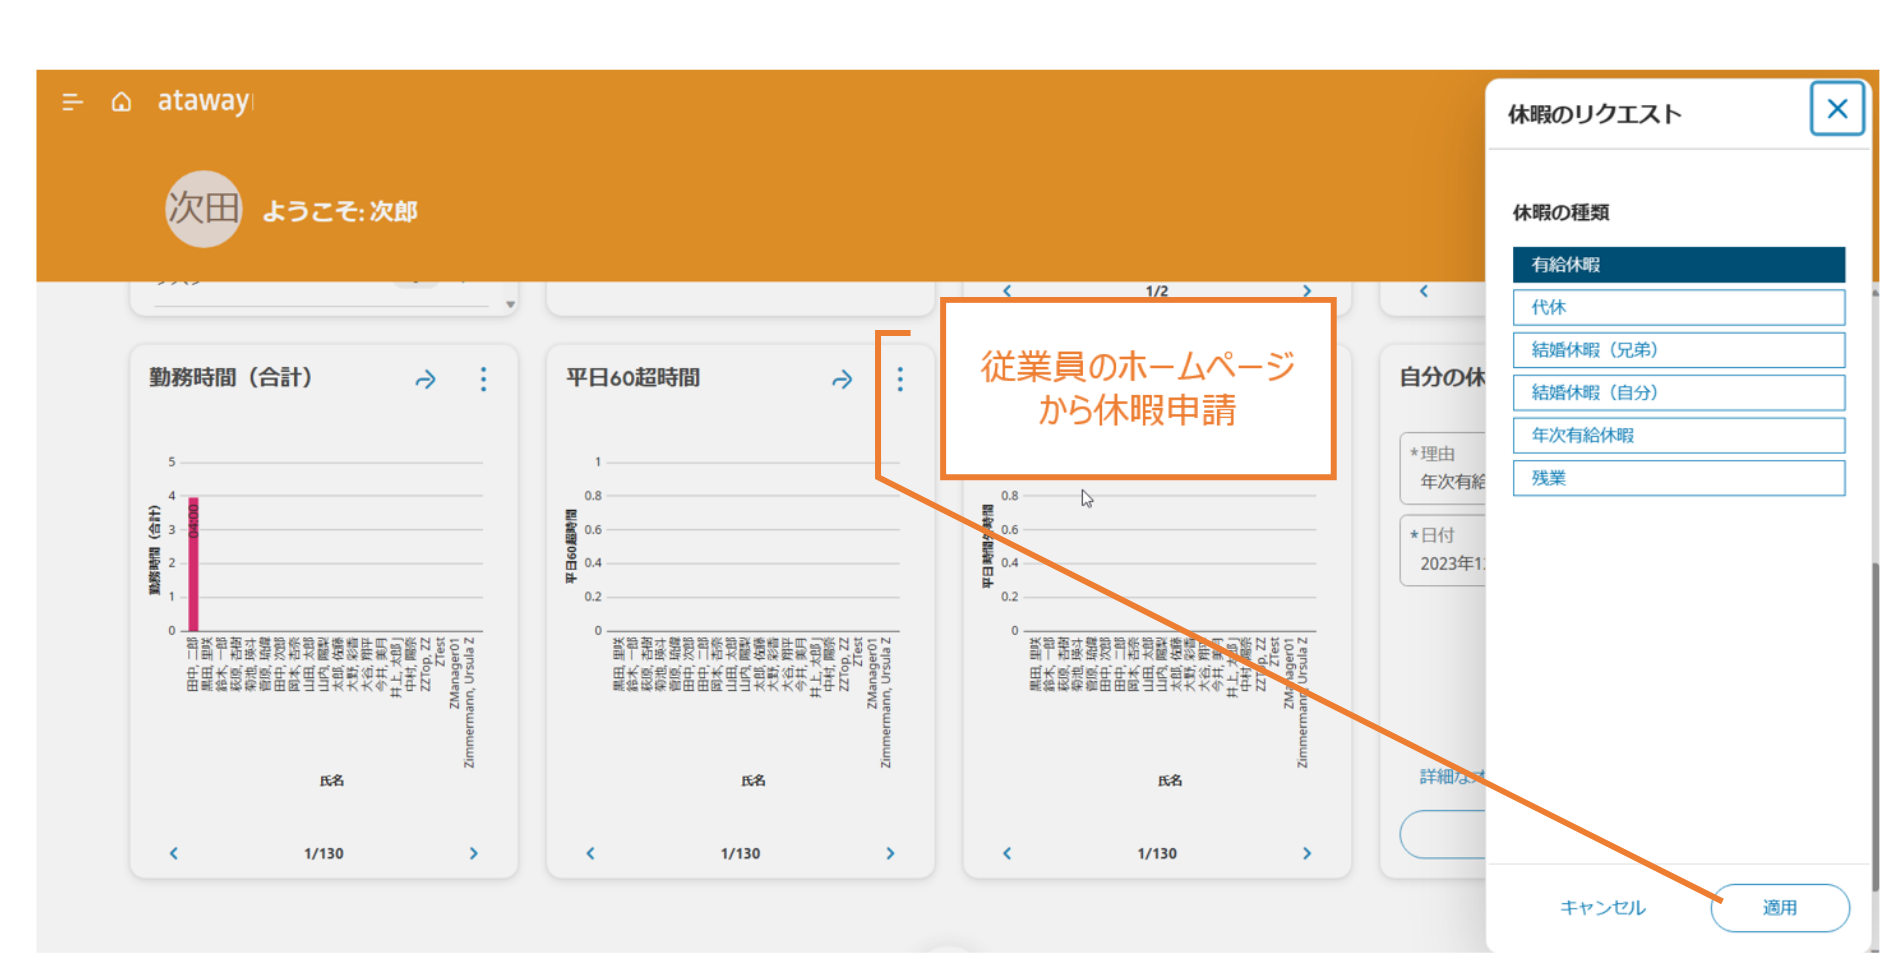Open the hamburger navigation menu
The image size is (1891, 976).
coord(72,102)
